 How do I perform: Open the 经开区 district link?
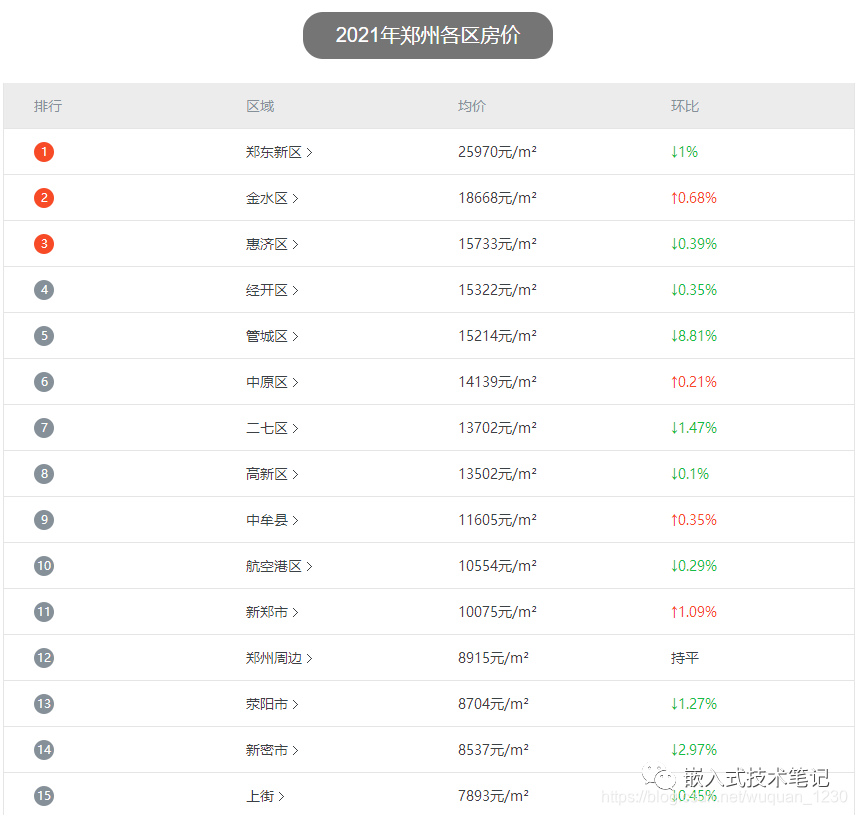pyautogui.click(x=272, y=290)
